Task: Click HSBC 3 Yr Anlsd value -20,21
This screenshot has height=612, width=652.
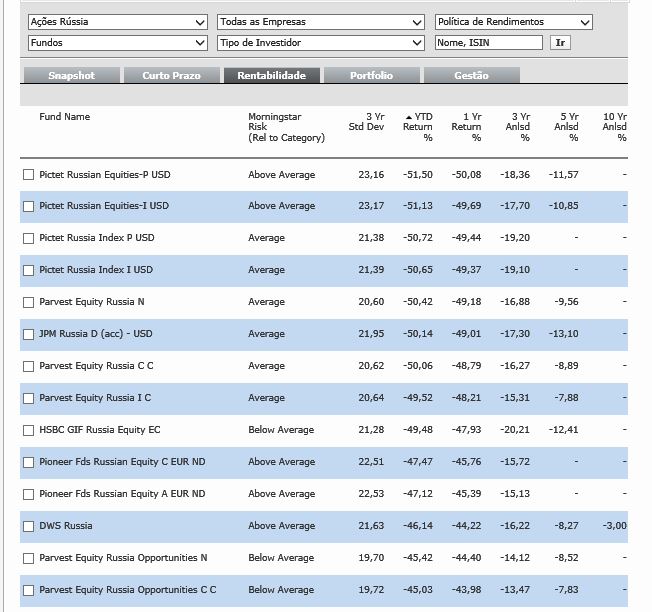Action: [x=515, y=430]
